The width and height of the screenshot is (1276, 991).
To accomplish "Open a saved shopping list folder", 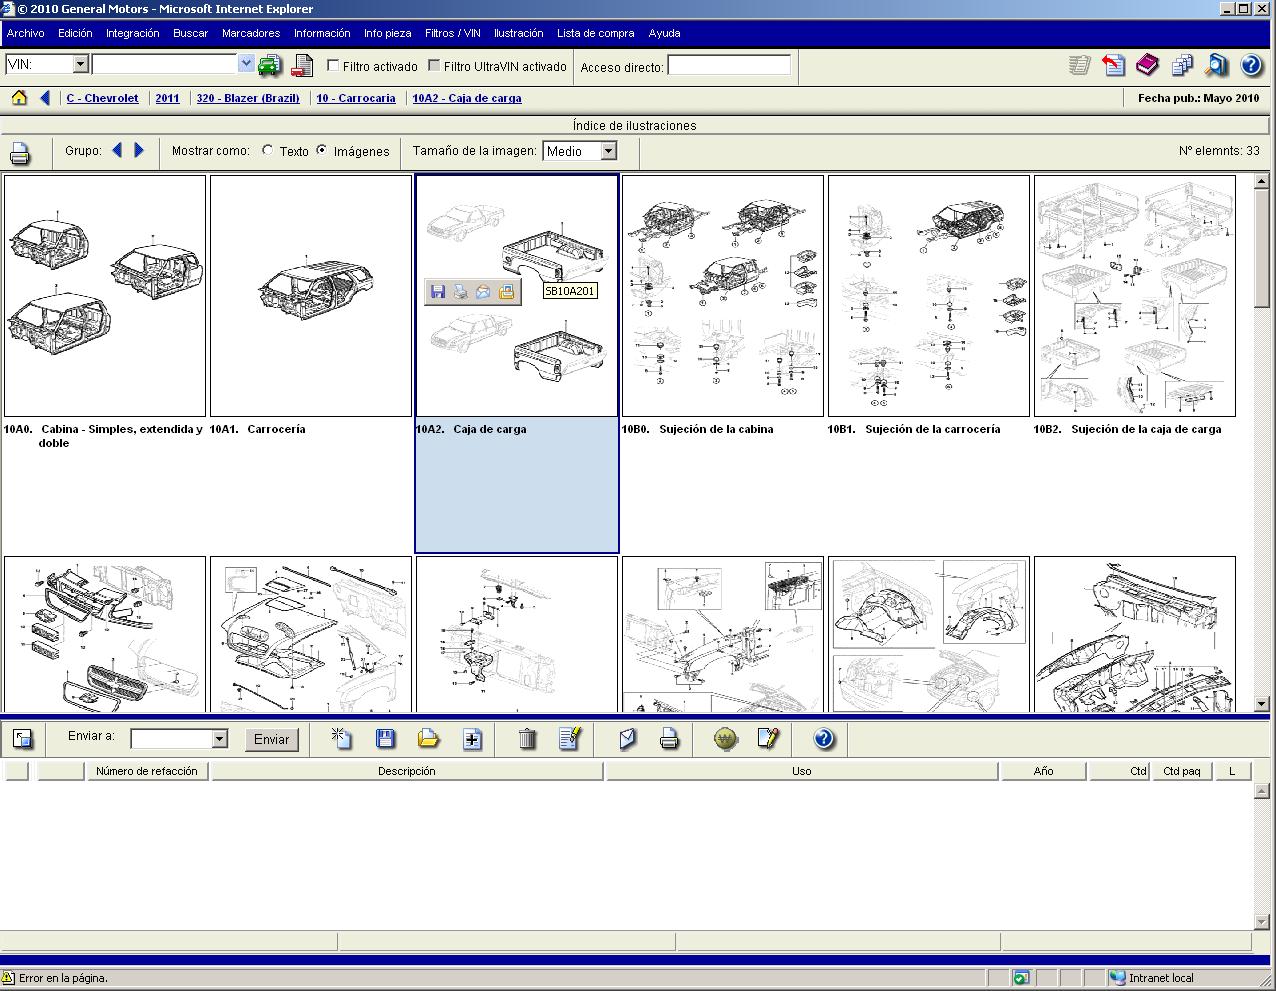I will [x=428, y=739].
